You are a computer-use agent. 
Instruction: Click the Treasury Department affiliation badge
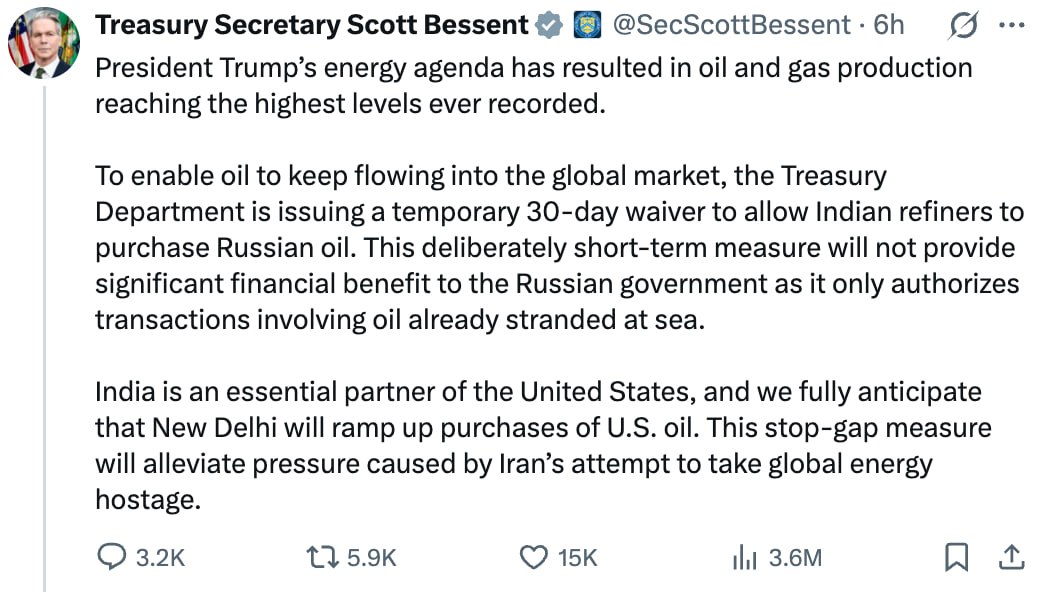point(586,26)
